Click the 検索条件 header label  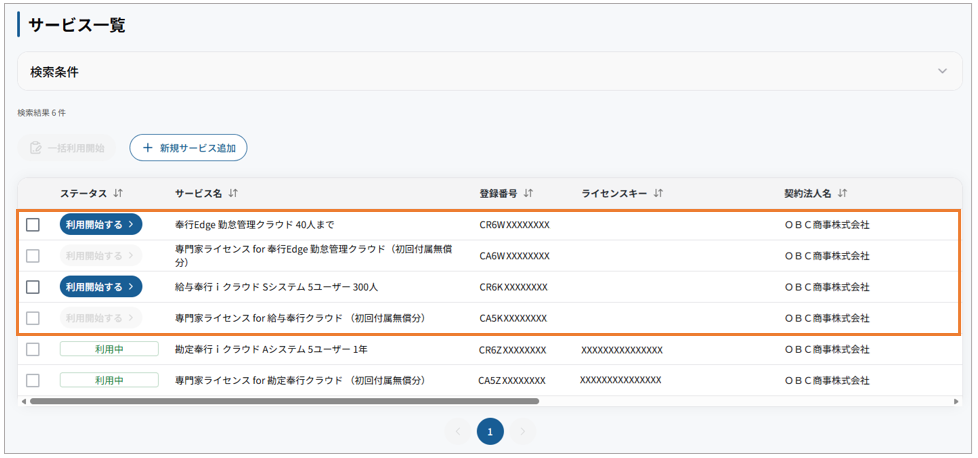(54, 72)
